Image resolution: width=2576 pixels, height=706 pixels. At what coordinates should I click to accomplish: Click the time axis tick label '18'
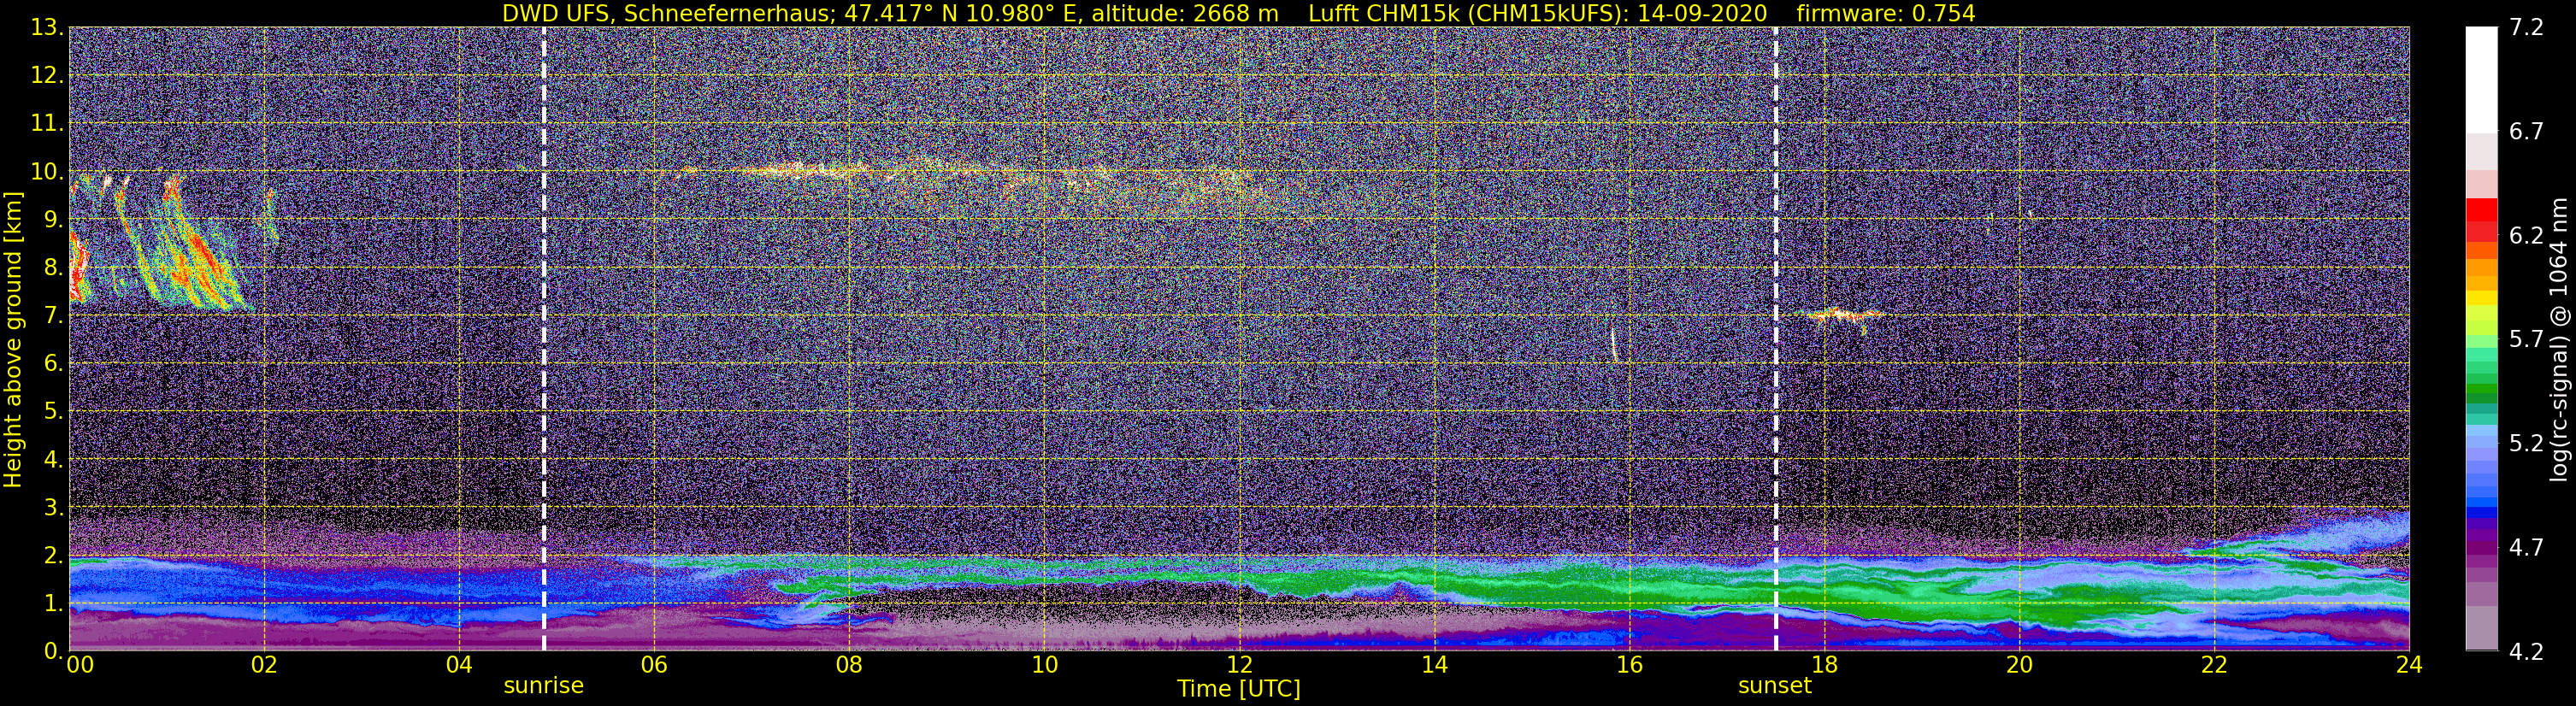(x=1824, y=665)
